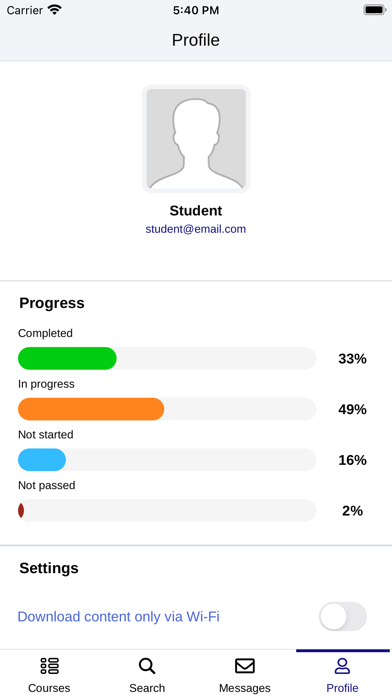The image size is (392, 696).
Task: Tap the Wi-Fi status icon
Action: pos(55,10)
